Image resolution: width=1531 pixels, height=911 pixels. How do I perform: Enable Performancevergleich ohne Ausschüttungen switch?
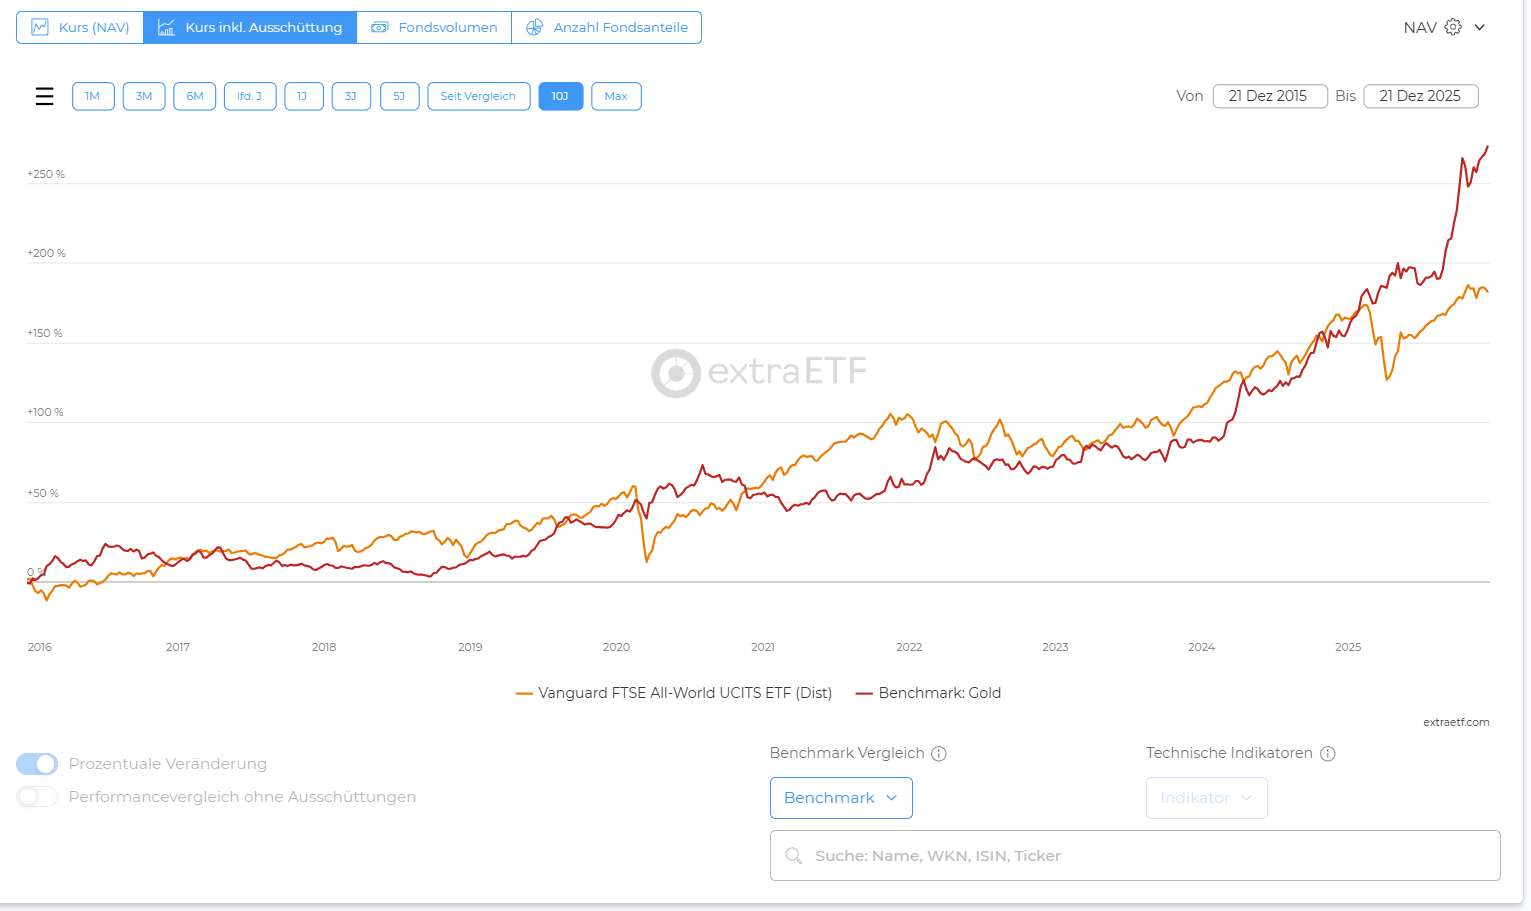coord(37,797)
